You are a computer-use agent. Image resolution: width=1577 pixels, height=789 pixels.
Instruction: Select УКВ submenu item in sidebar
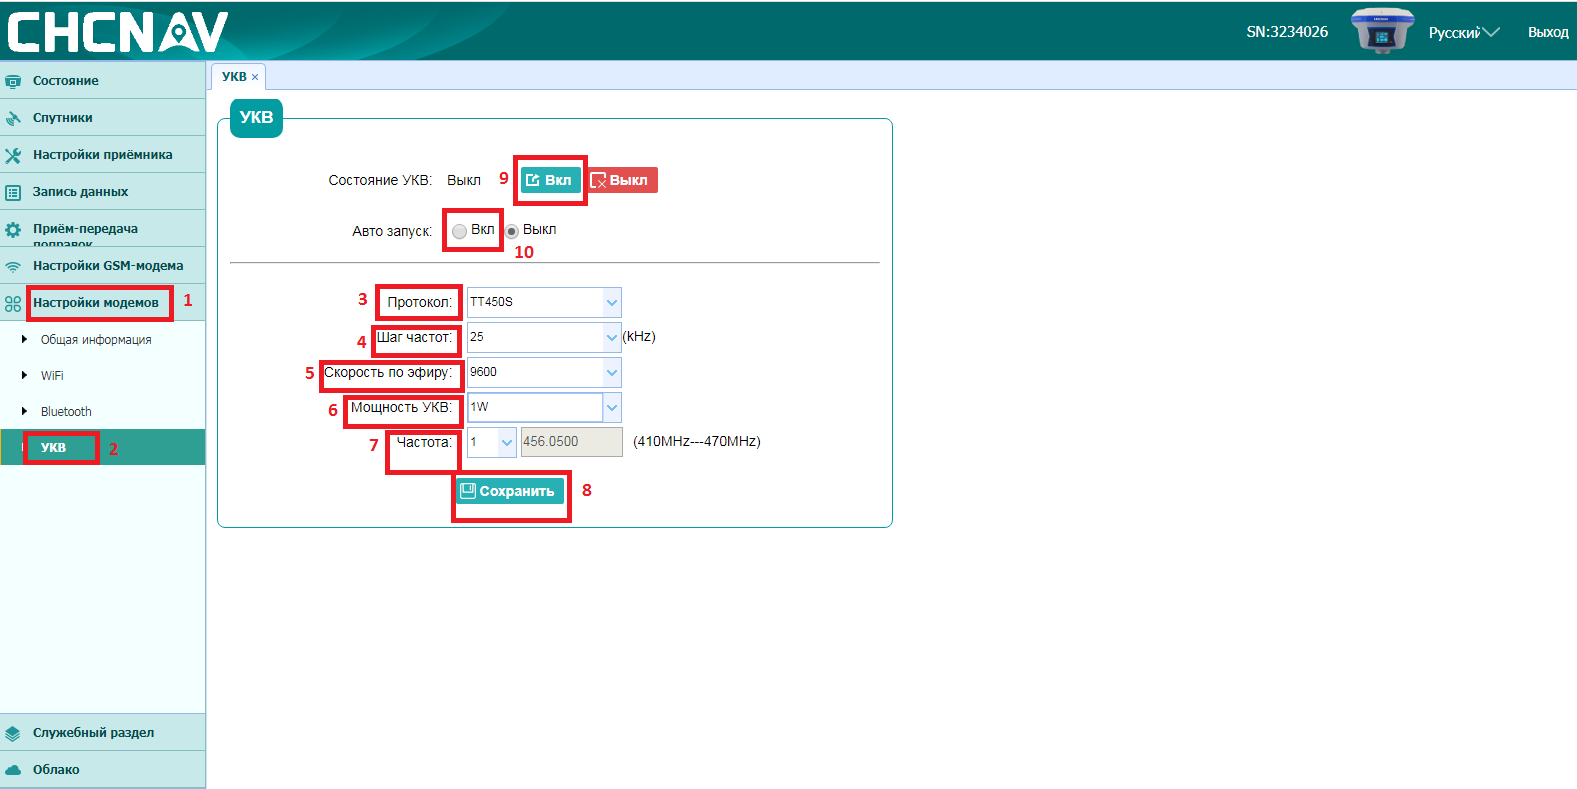[103, 448]
